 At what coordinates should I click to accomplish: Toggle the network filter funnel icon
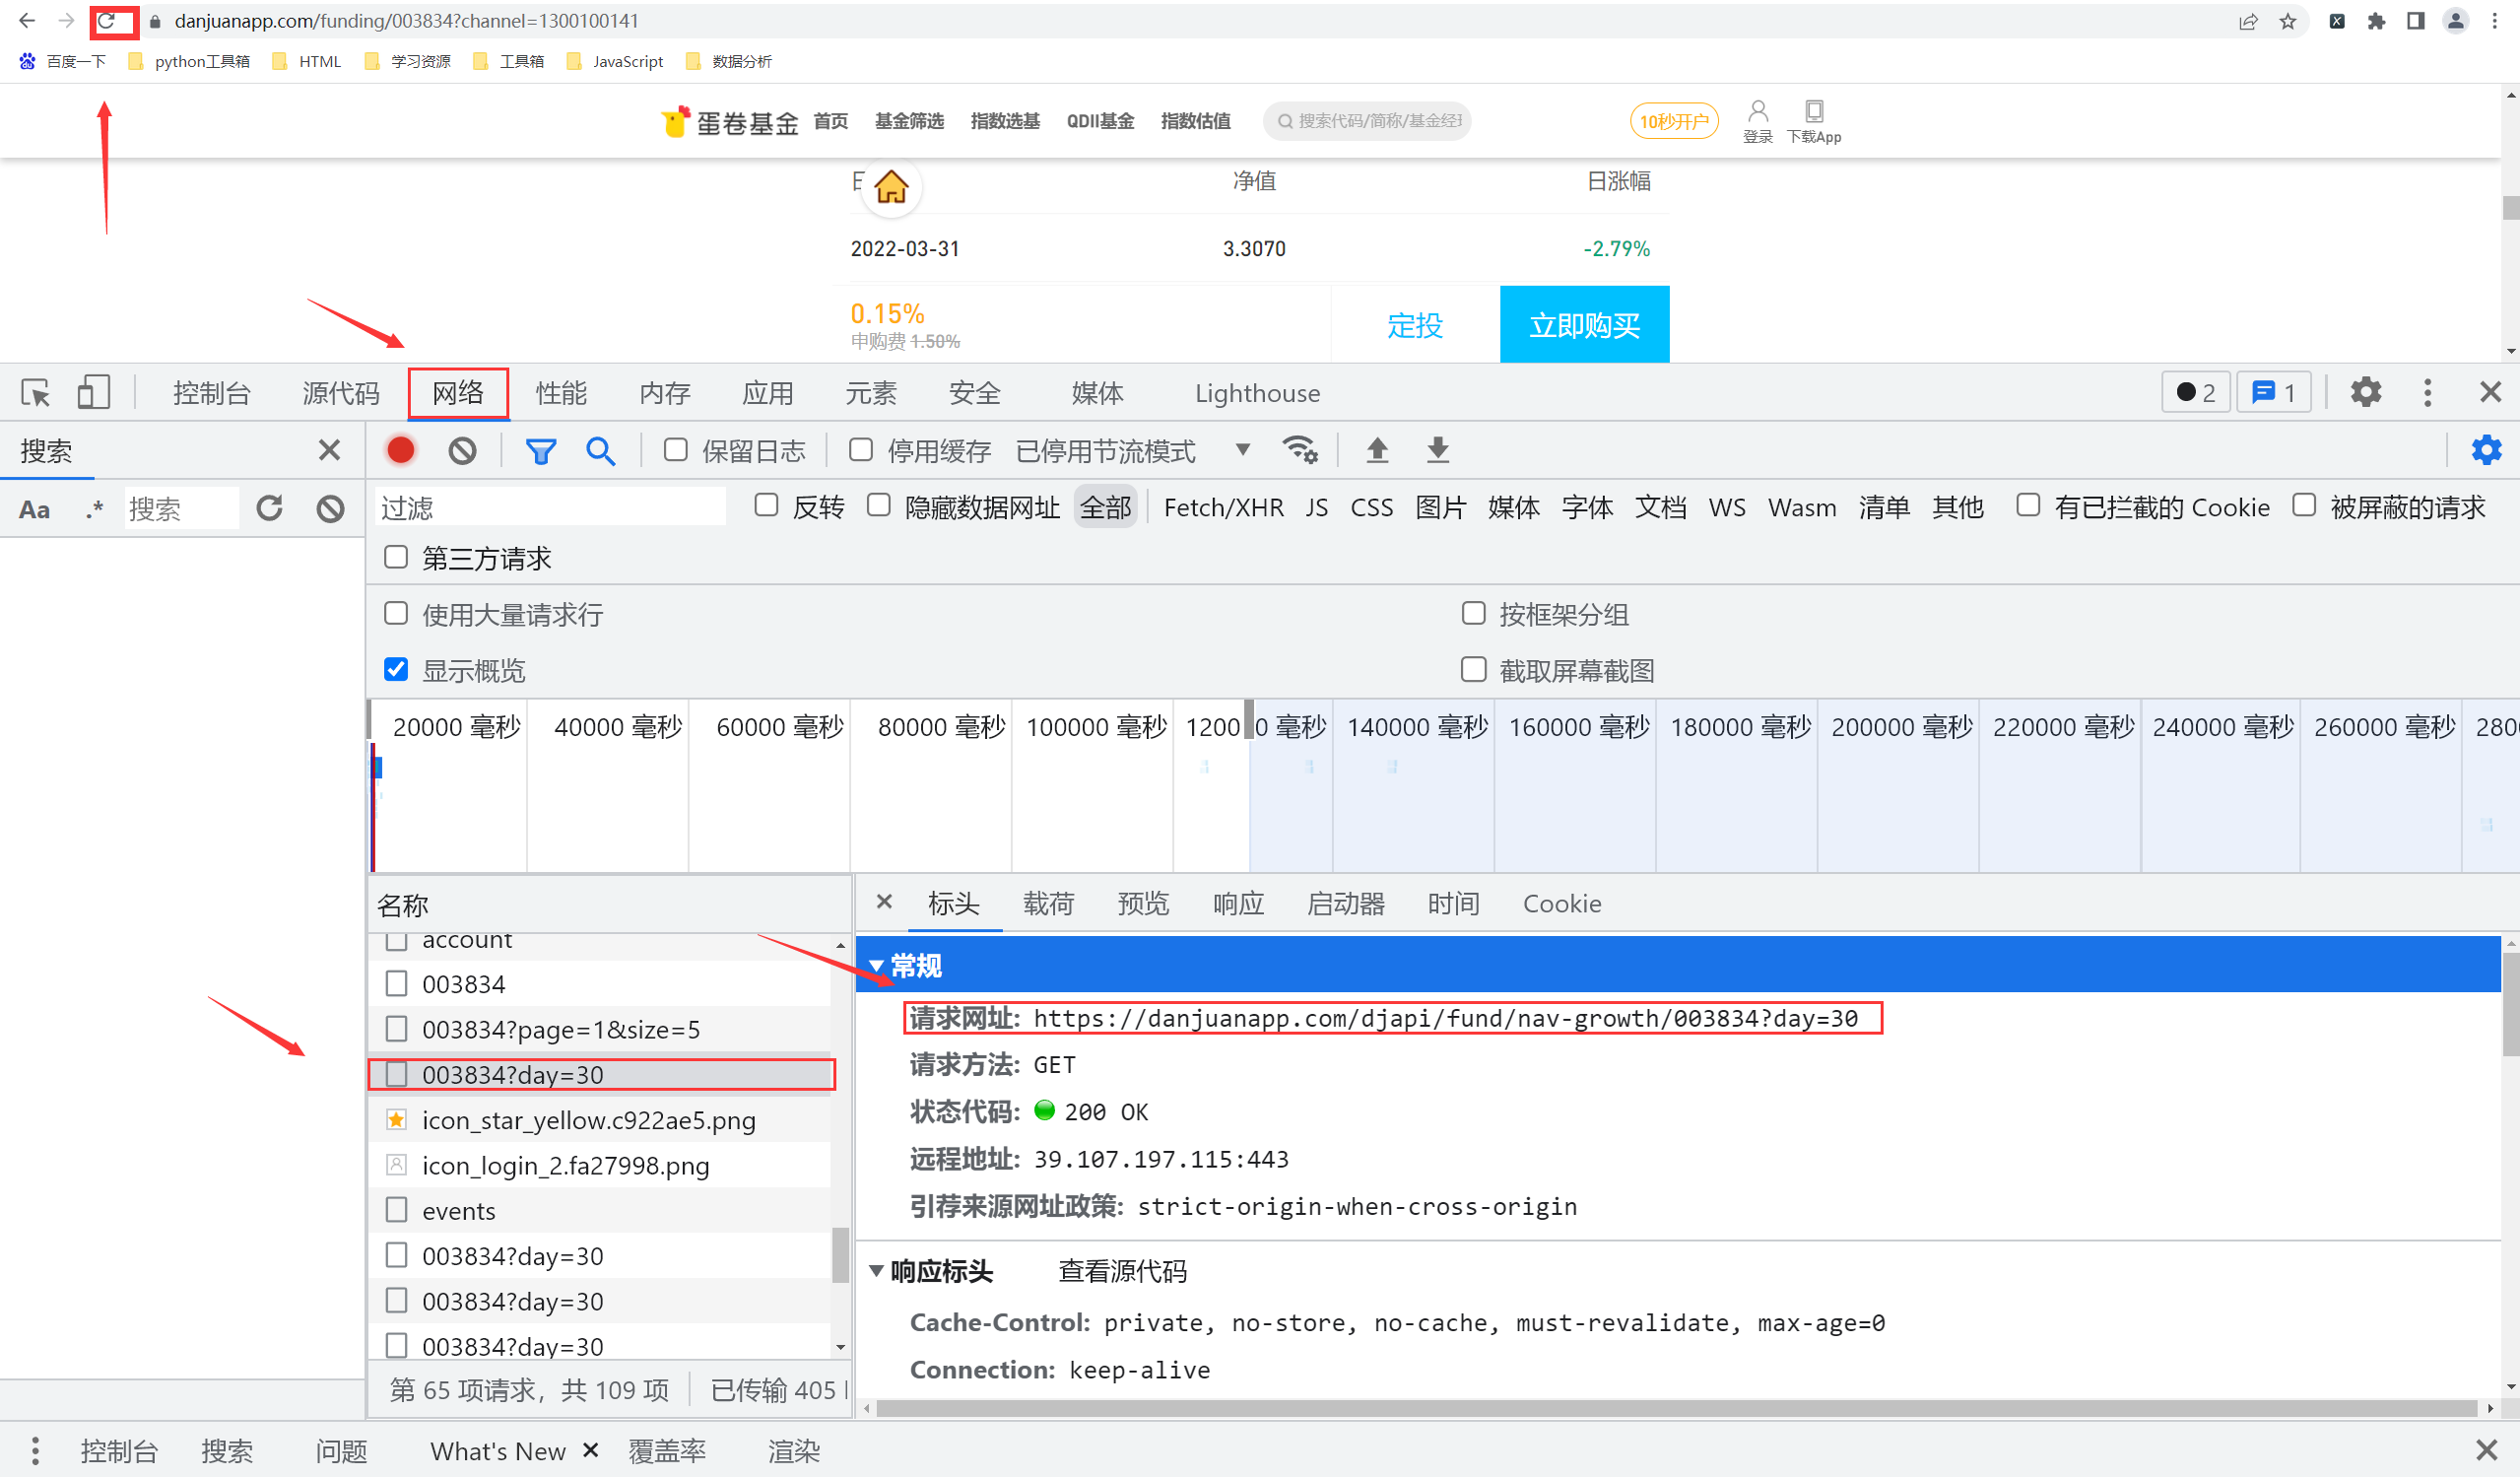pyautogui.click(x=540, y=452)
